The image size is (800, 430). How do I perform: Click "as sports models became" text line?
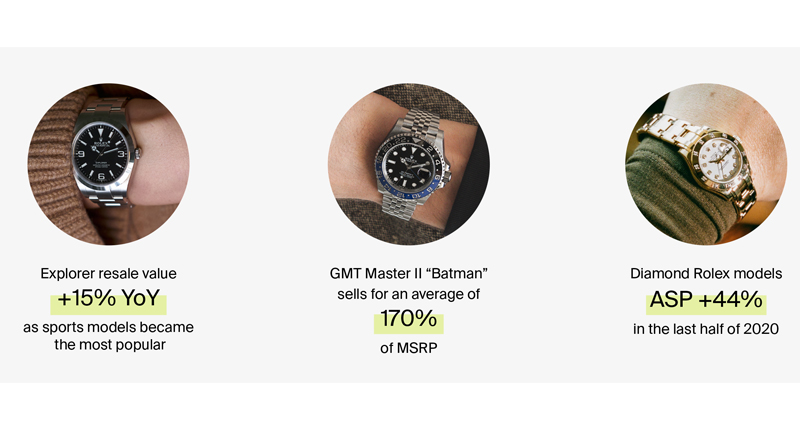coord(108,328)
